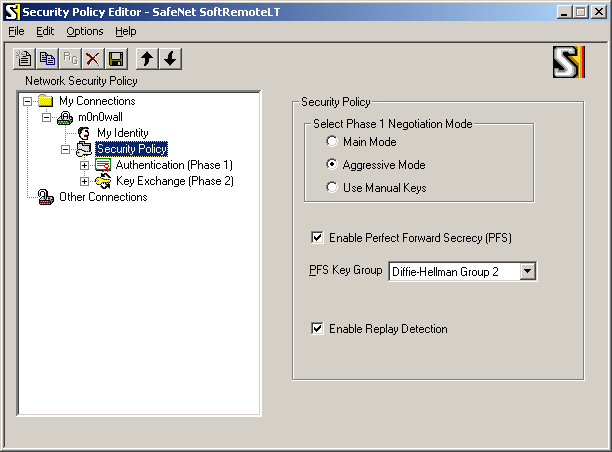
Task: Click the Copy toolbar icon
Action: pyautogui.click(x=47, y=59)
